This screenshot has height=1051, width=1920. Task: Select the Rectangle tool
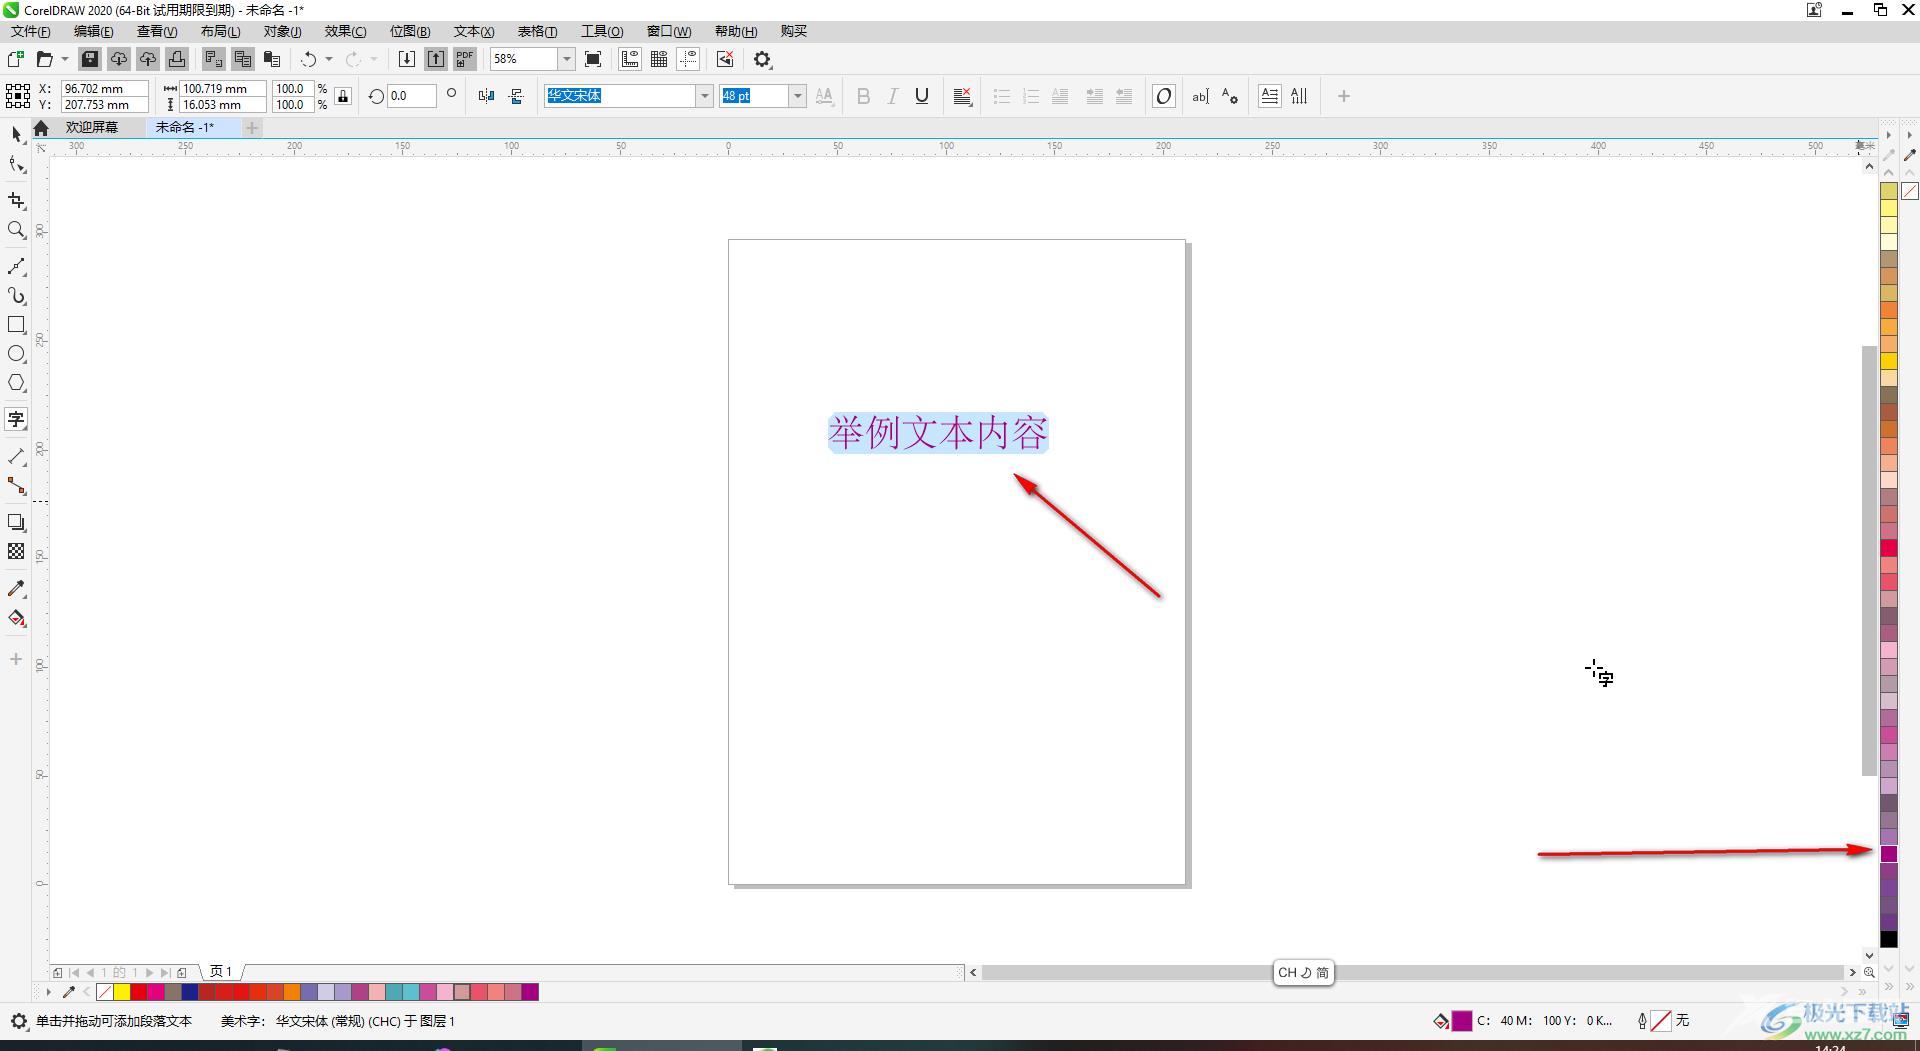click(16, 325)
